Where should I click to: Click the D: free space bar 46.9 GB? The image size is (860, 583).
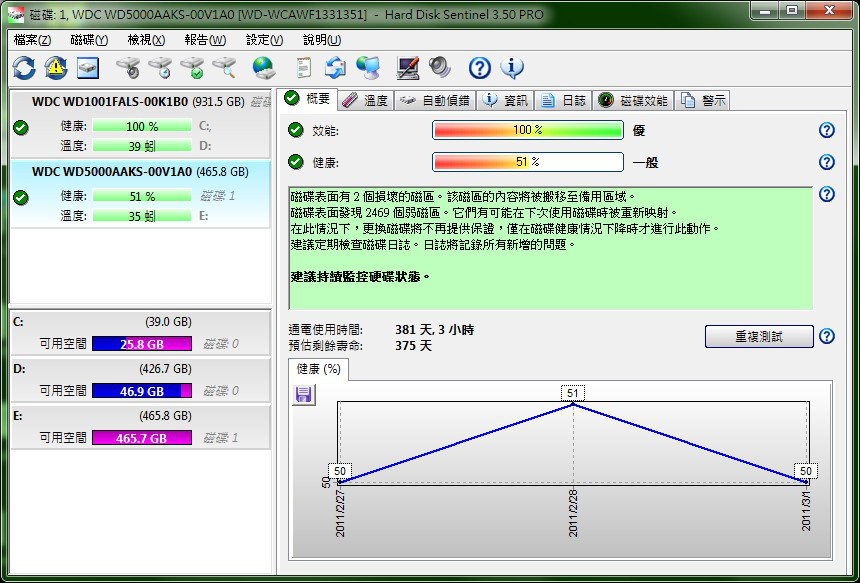(x=142, y=391)
